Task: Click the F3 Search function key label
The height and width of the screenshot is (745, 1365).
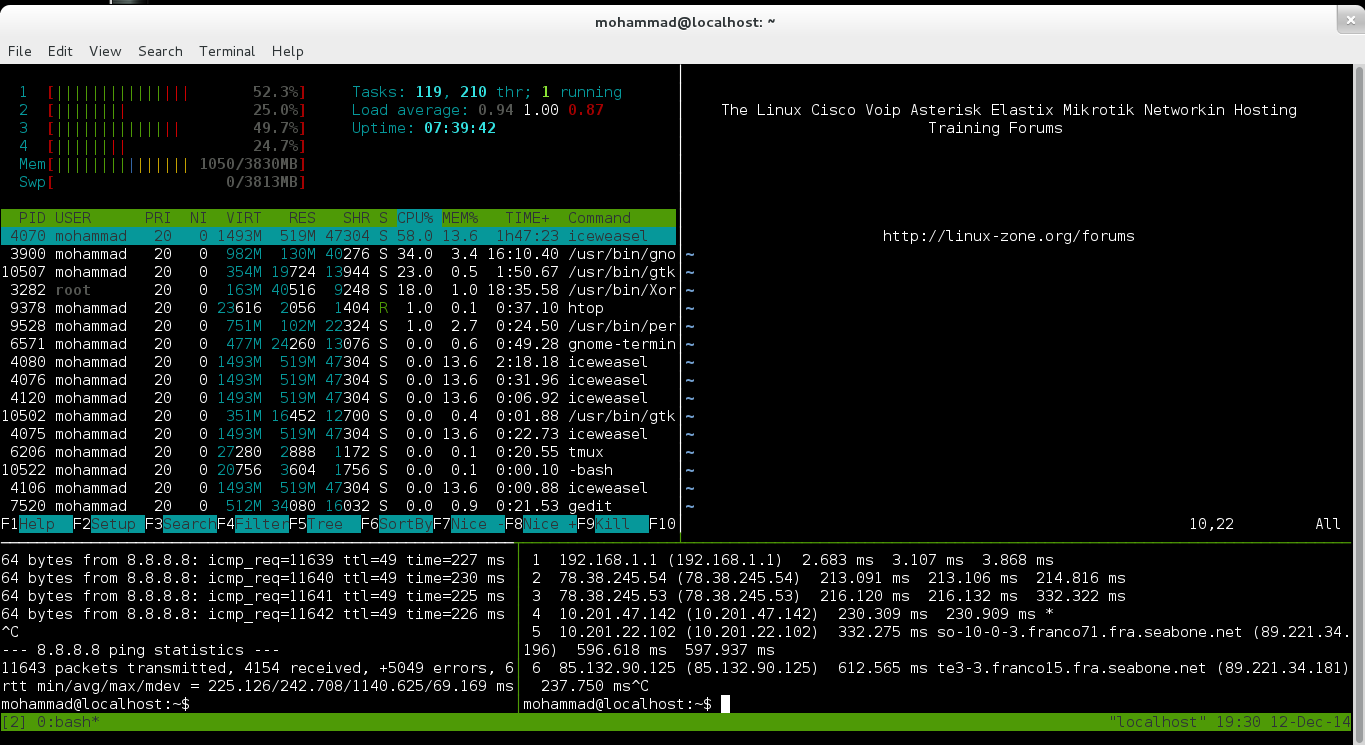Action: pos(189,524)
